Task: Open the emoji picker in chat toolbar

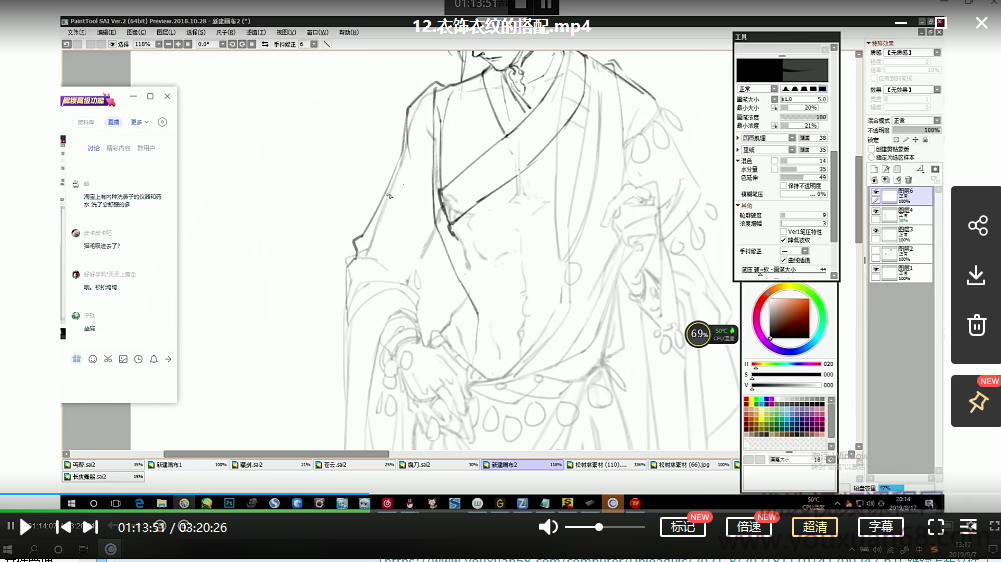Action: [93, 359]
